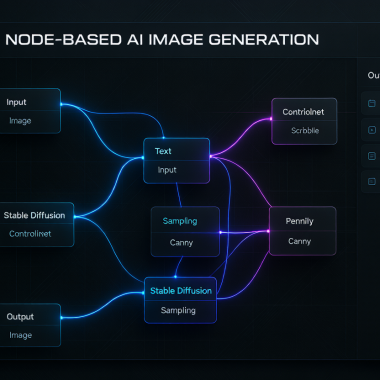This screenshot has height=380, width=380.
Task: Select the Input node title above Image
Action: click(x=16, y=102)
